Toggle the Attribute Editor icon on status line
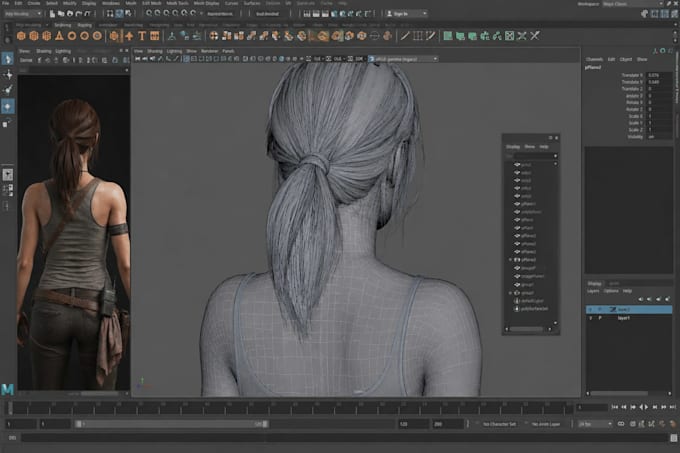This screenshot has height=453, width=680. point(654,14)
